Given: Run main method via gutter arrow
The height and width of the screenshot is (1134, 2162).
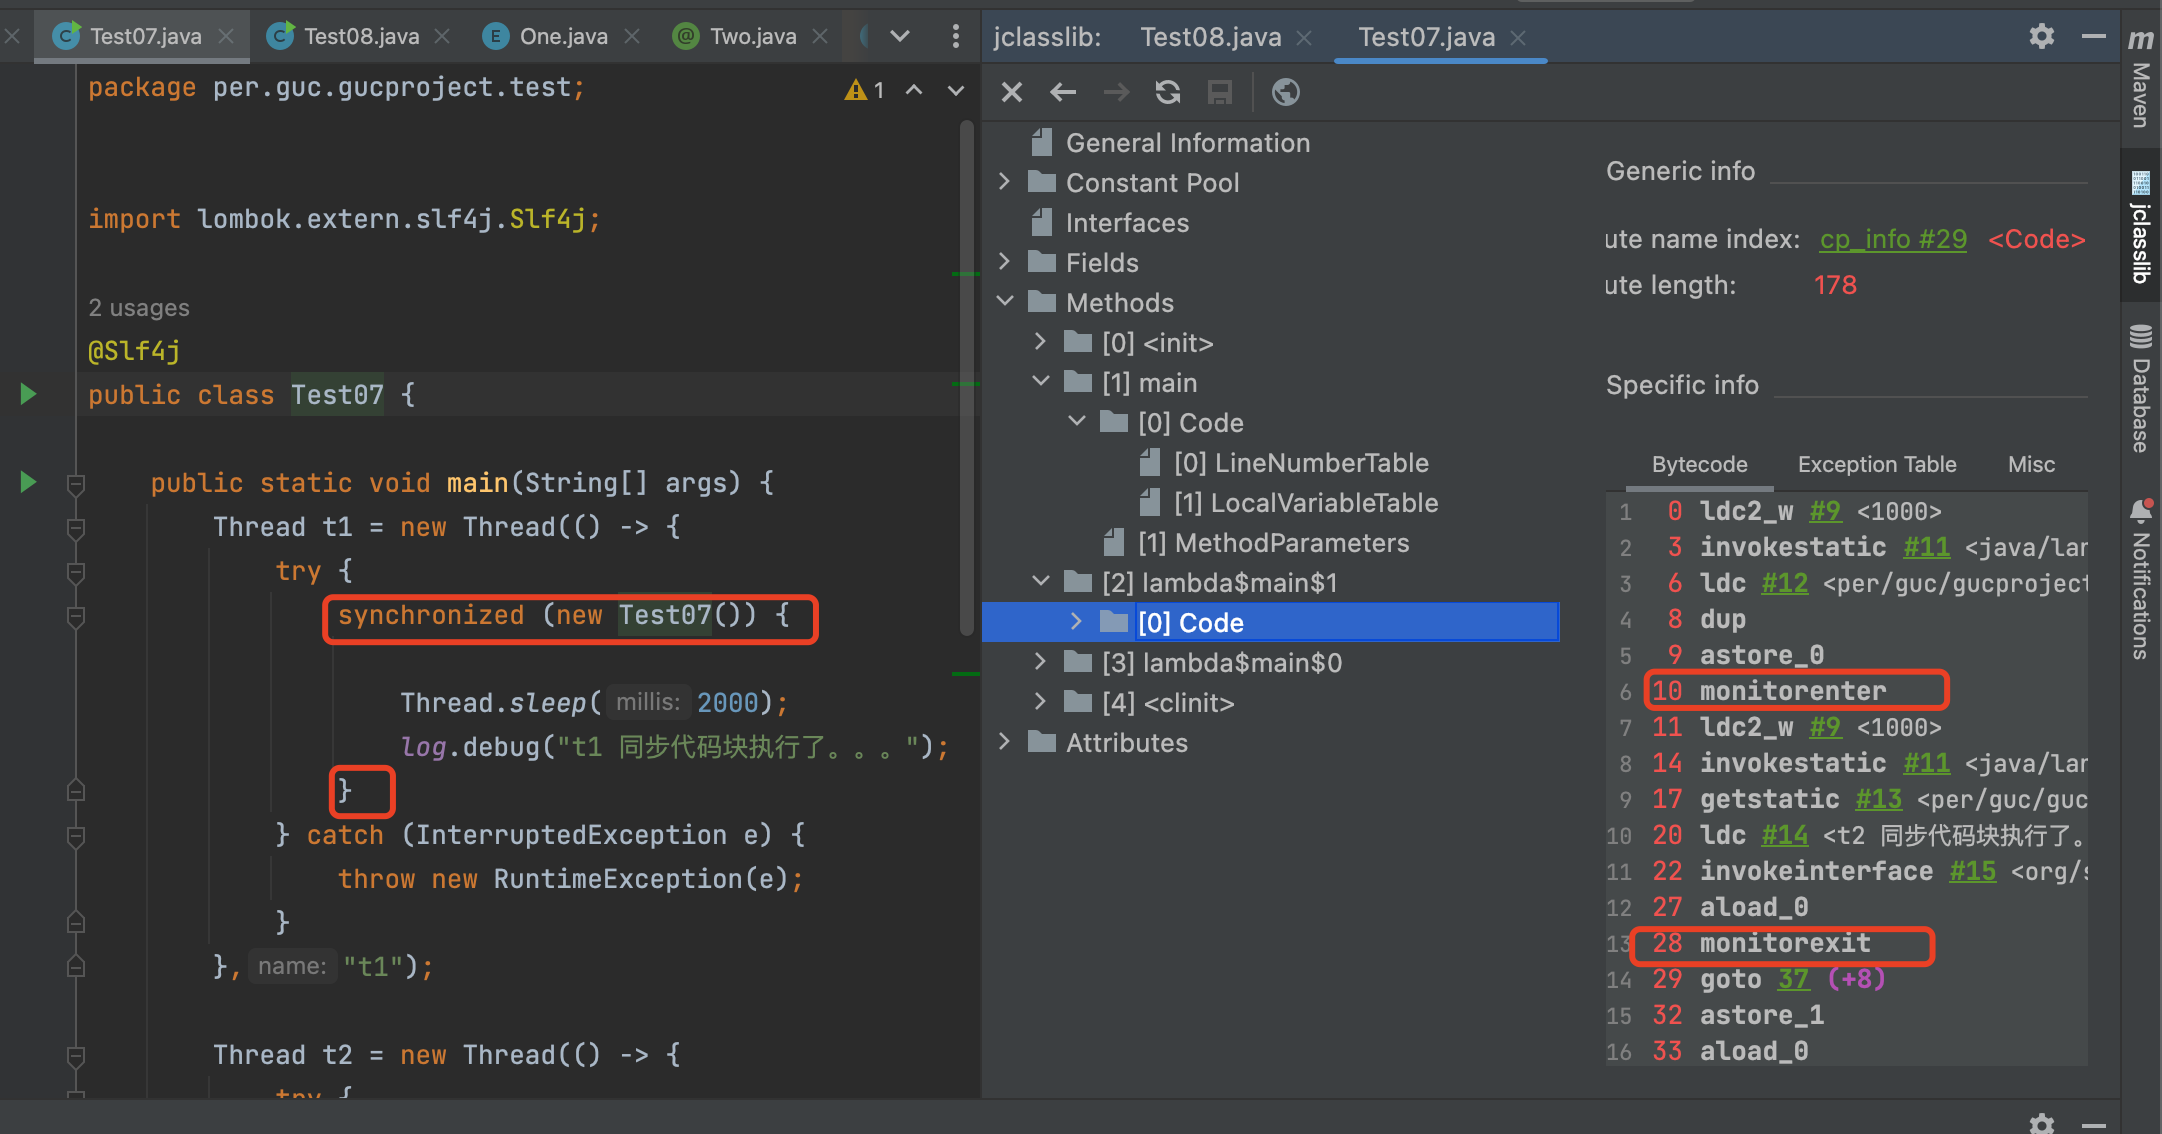Looking at the screenshot, I should pos(28,482).
